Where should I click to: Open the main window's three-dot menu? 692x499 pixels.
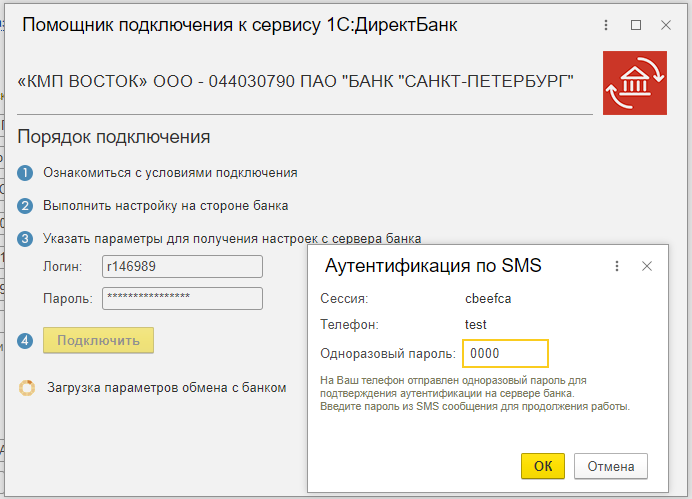click(607, 25)
